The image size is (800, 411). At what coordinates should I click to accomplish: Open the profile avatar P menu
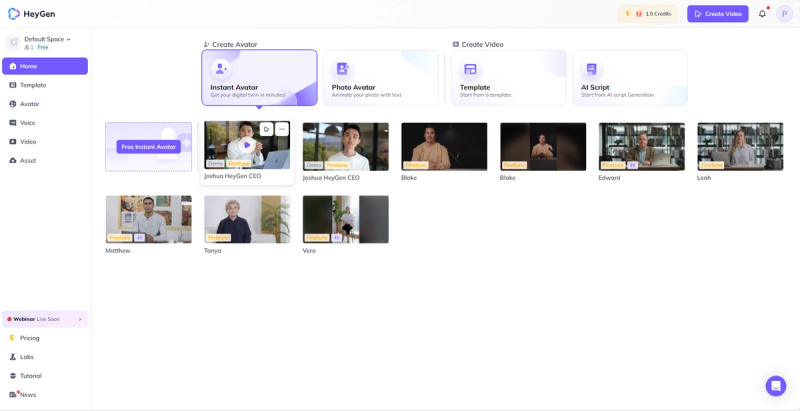[x=784, y=14]
